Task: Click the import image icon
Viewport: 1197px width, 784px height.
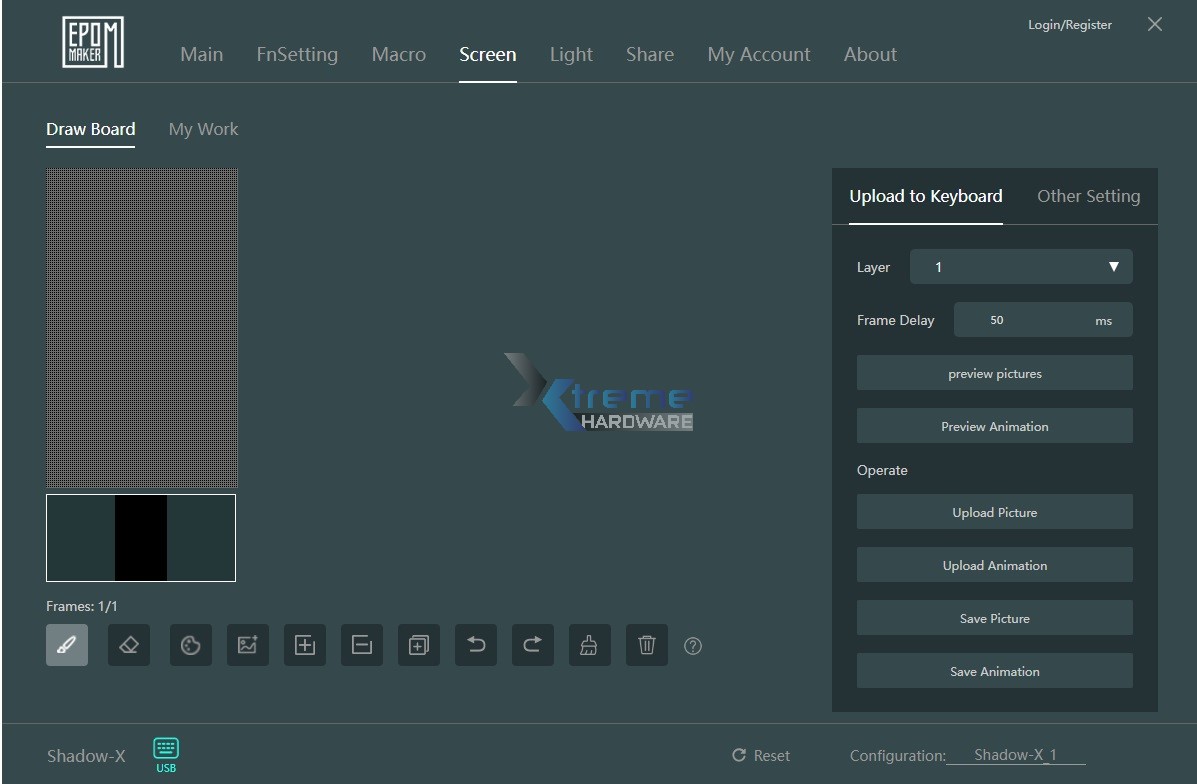Action: pos(247,645)
